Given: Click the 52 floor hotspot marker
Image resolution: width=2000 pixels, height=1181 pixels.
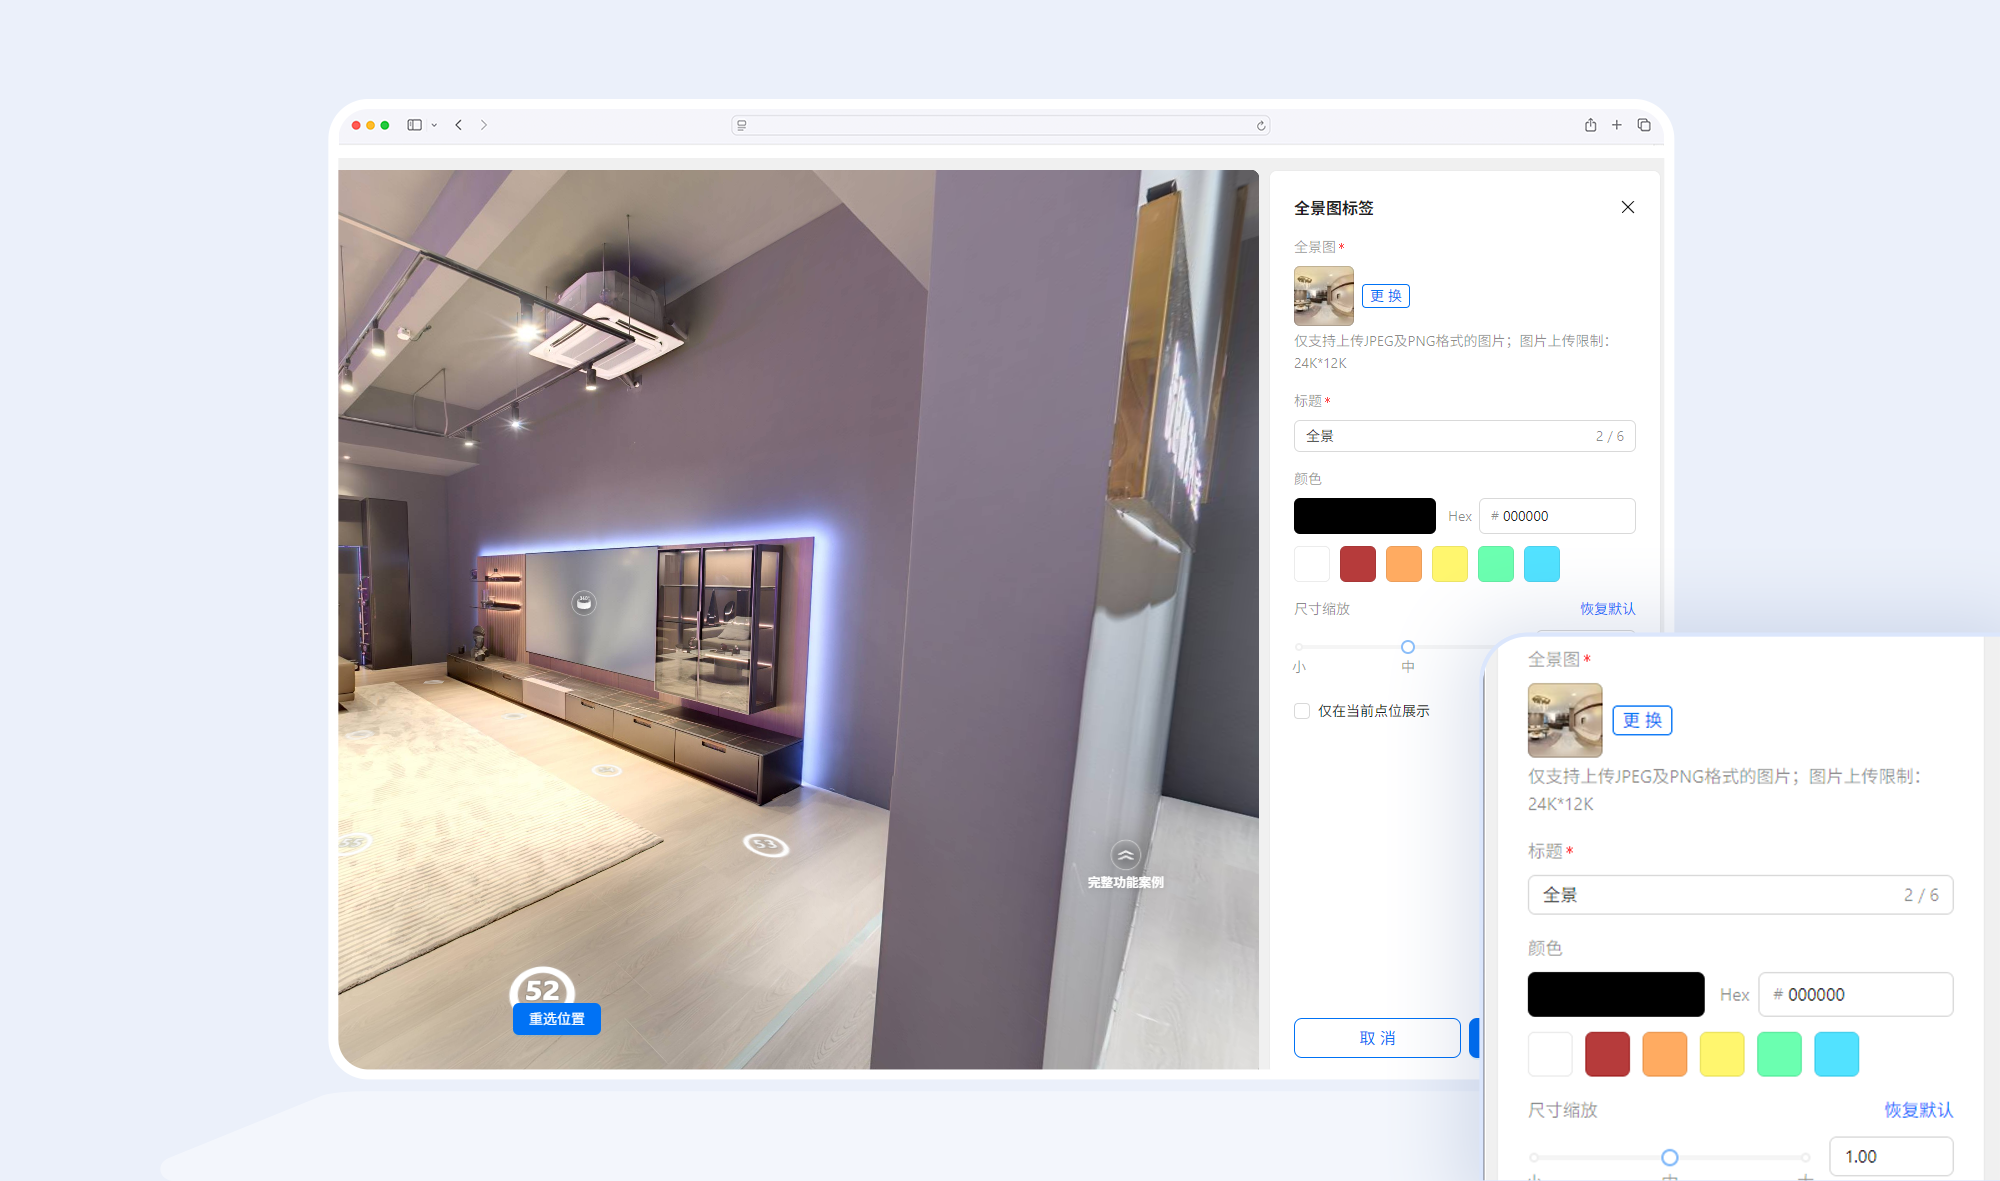Looking at the screenshot, I should point(543,988).
